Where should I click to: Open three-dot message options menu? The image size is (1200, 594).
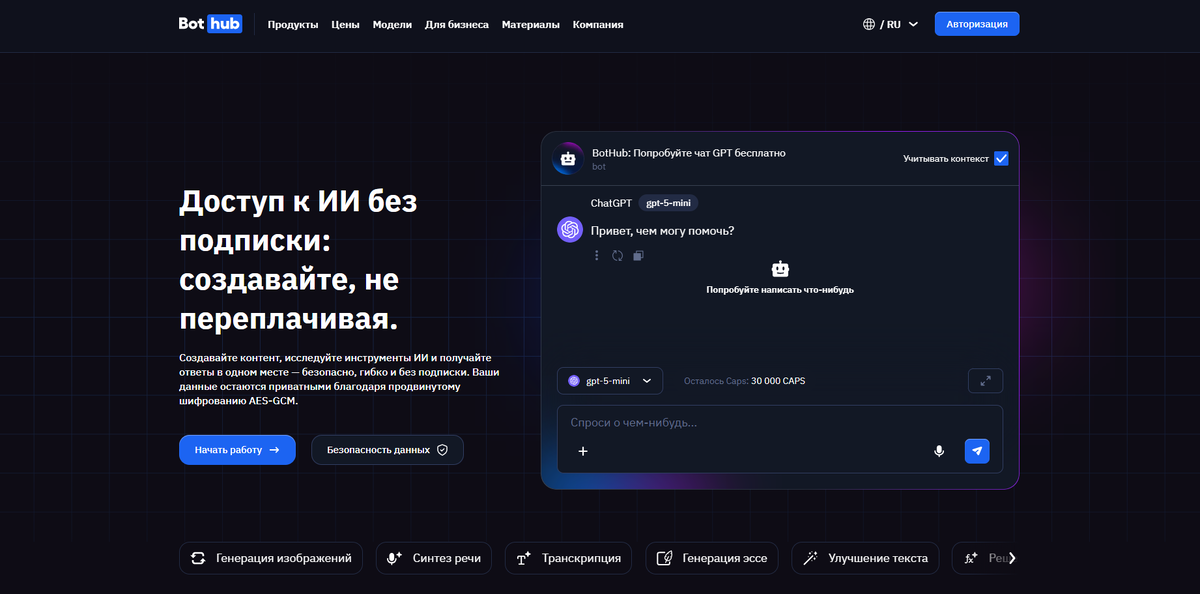point(597,256)
